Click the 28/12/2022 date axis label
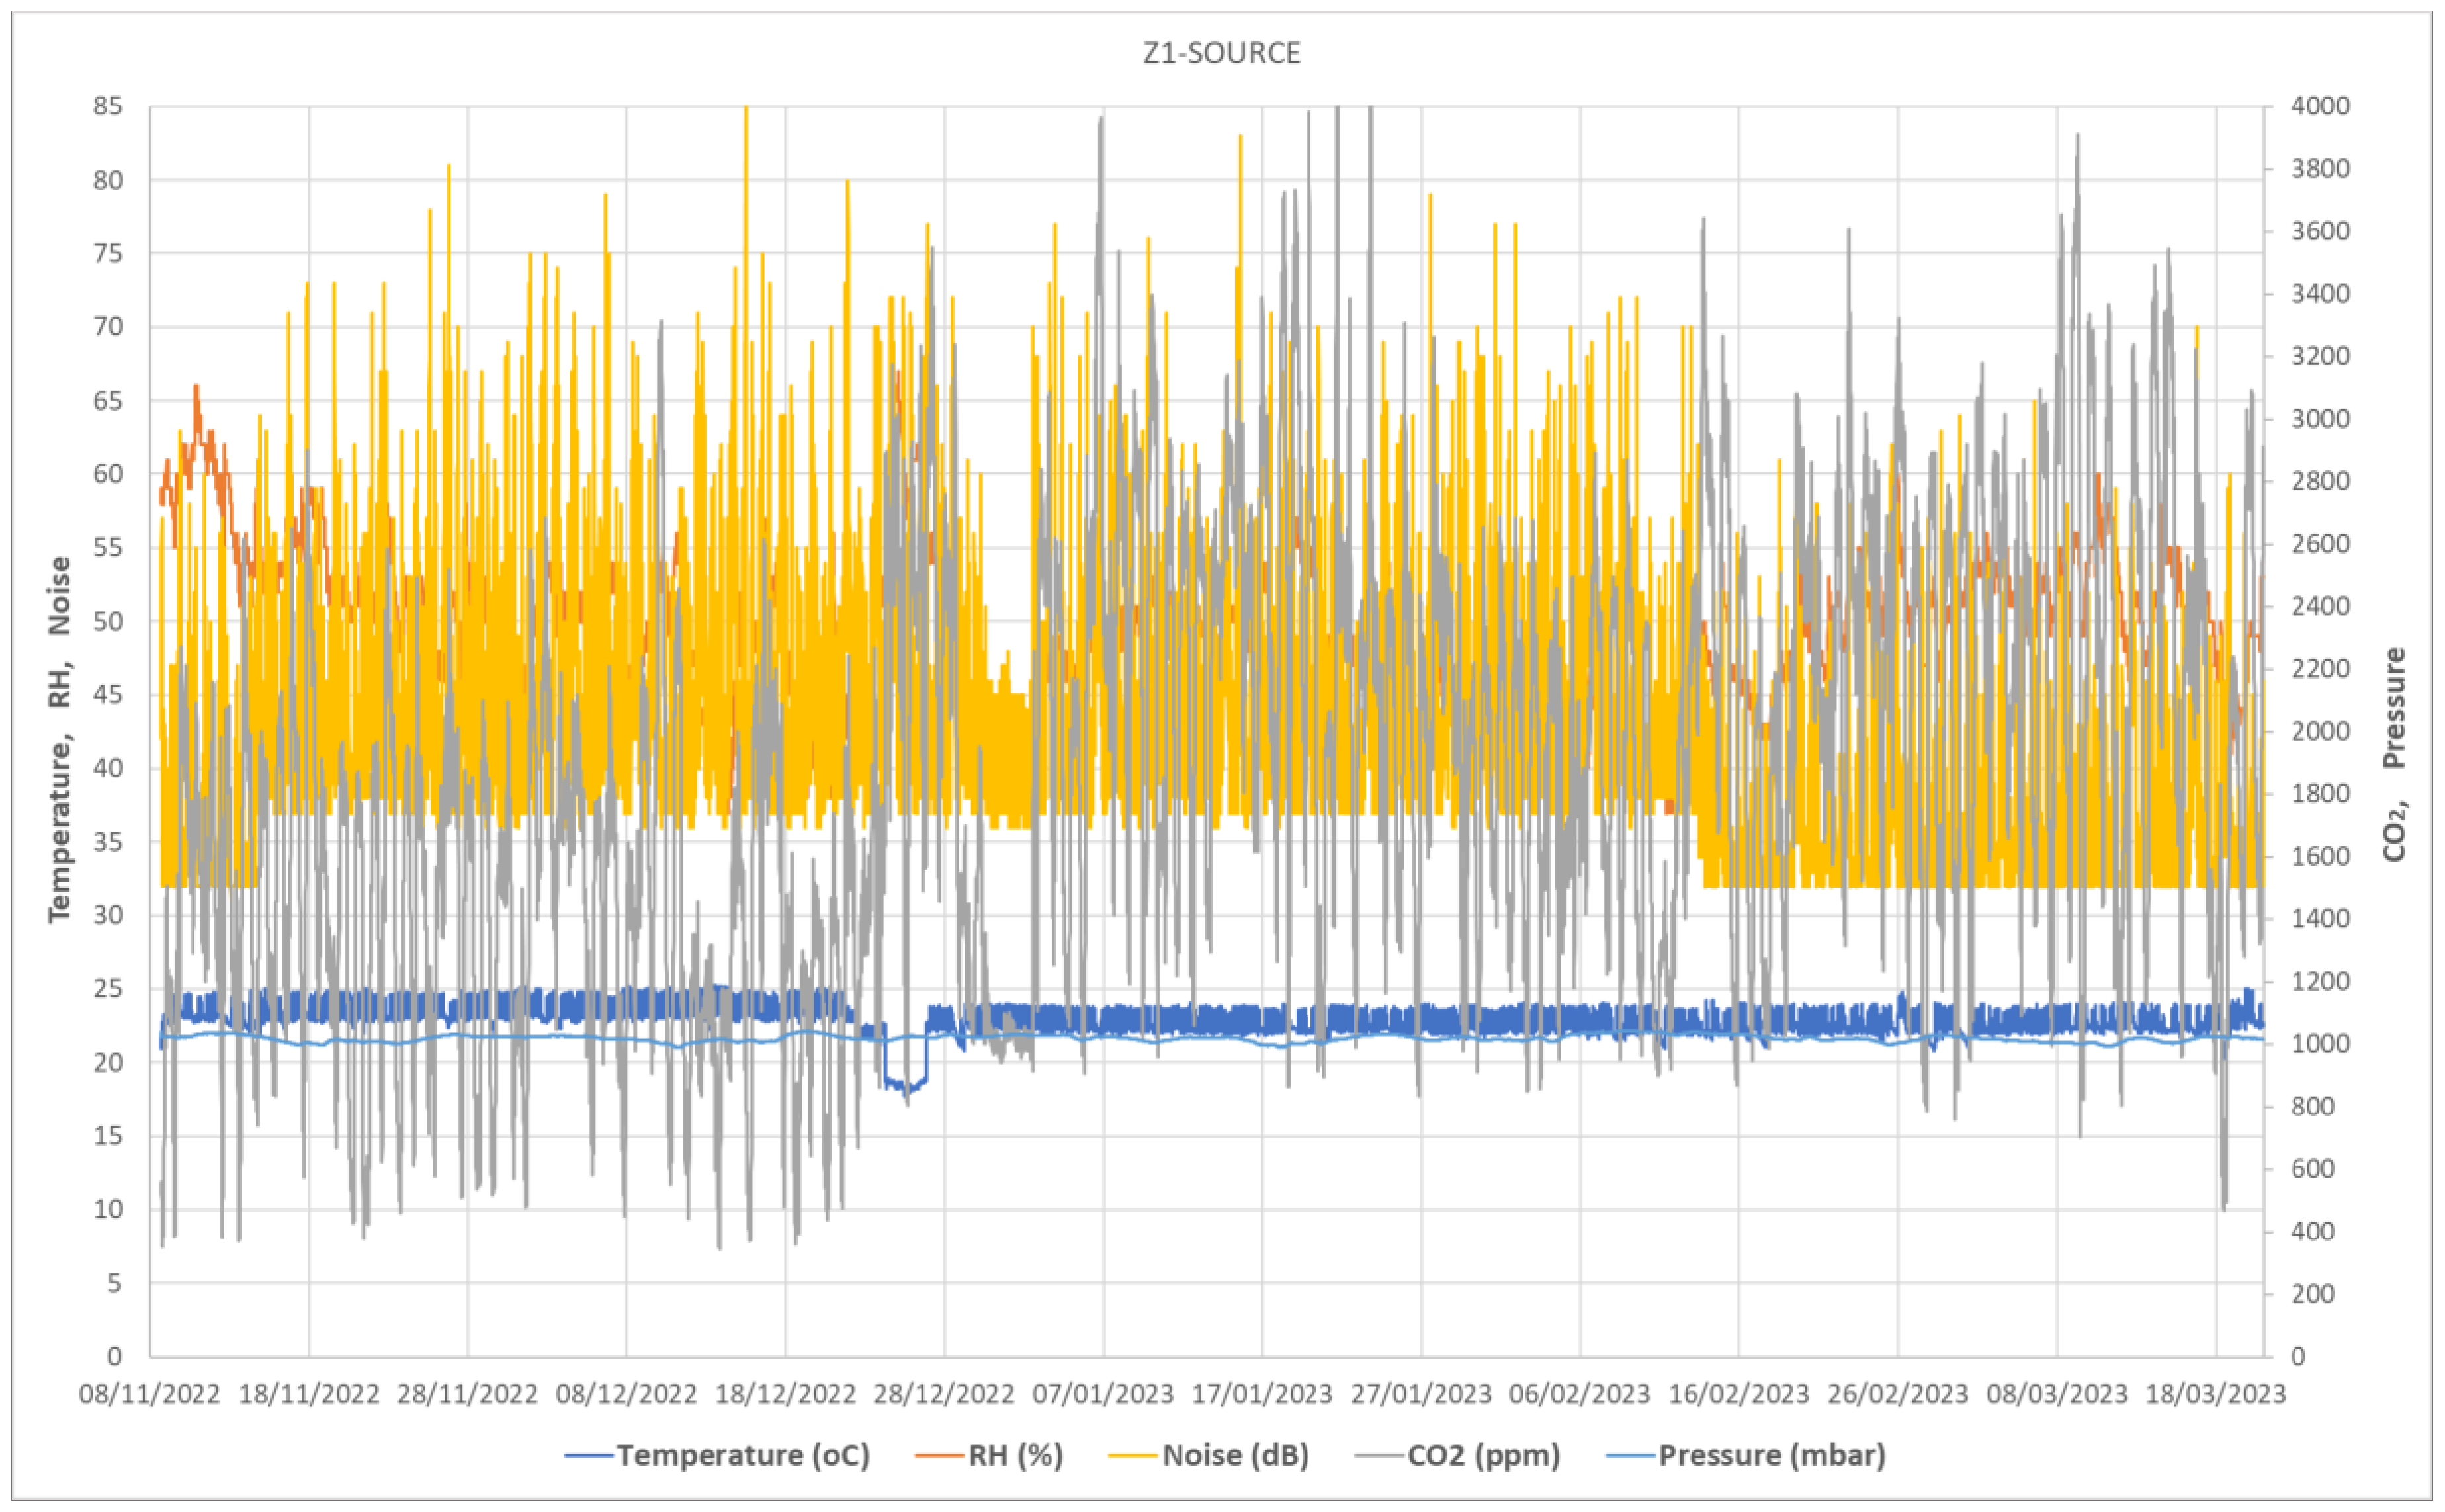The image size is (2445, 1512). (944, 1394)
